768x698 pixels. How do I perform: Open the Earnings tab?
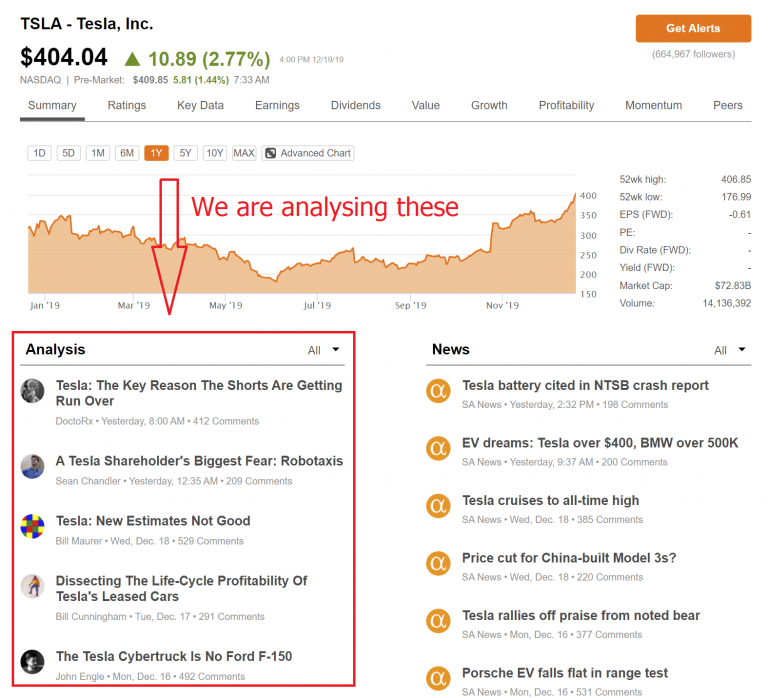[x=277, y=105]
